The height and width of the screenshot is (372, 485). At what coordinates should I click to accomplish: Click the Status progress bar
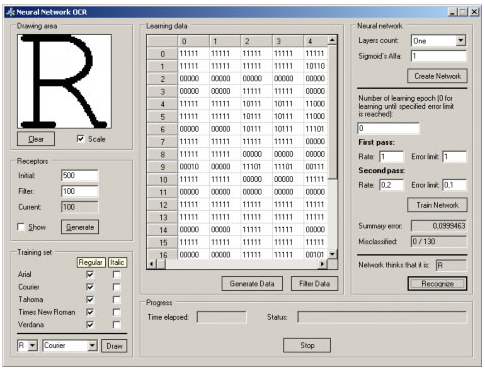point(382,317)
